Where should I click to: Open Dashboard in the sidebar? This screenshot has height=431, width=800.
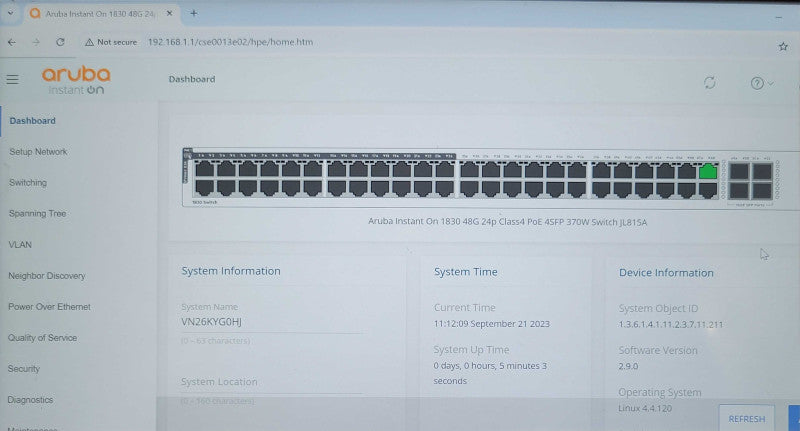(33, 121)
